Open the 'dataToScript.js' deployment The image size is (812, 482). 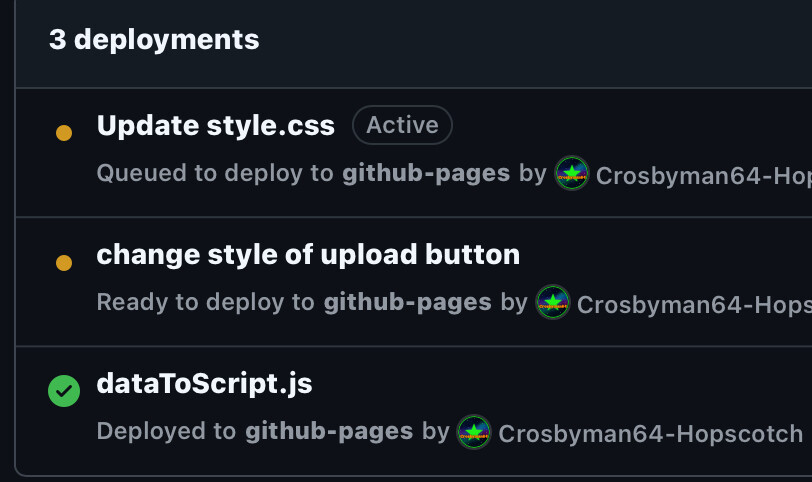pyautogui.click(x=205, y=384)
